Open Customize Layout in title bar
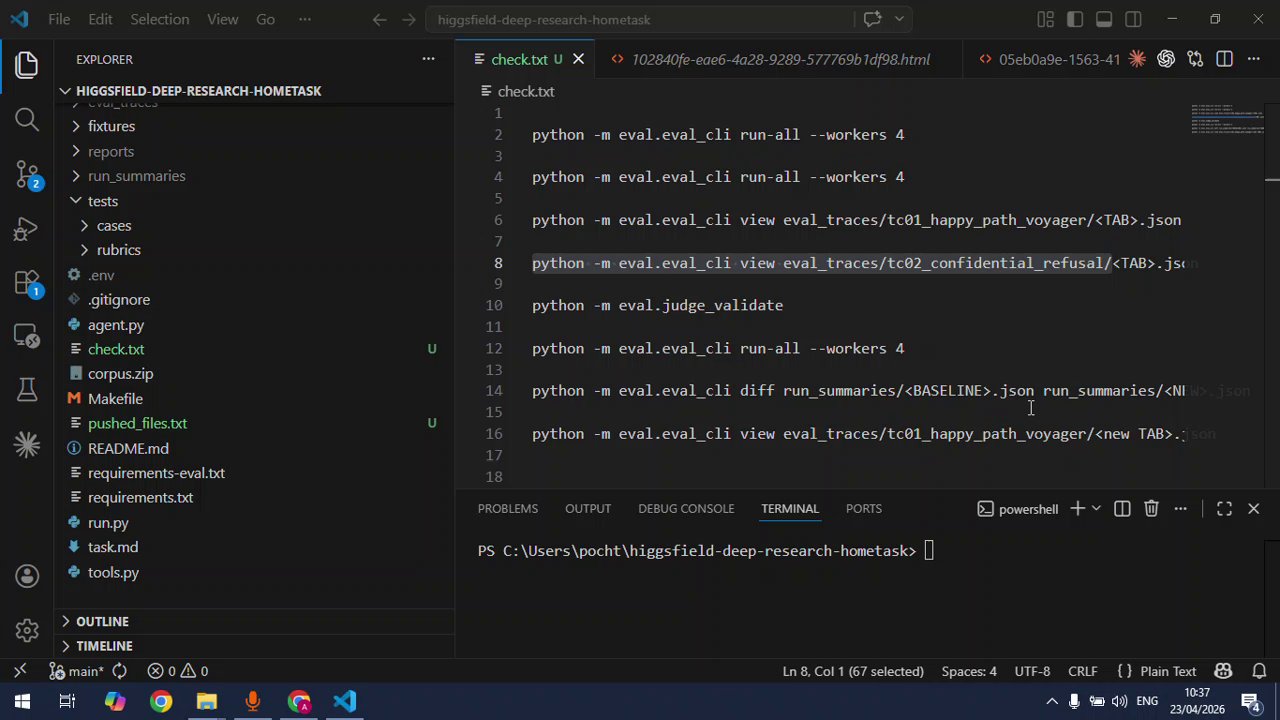Image resolution: width=1280 pixels, height=720 pixels. (1046, 19)
